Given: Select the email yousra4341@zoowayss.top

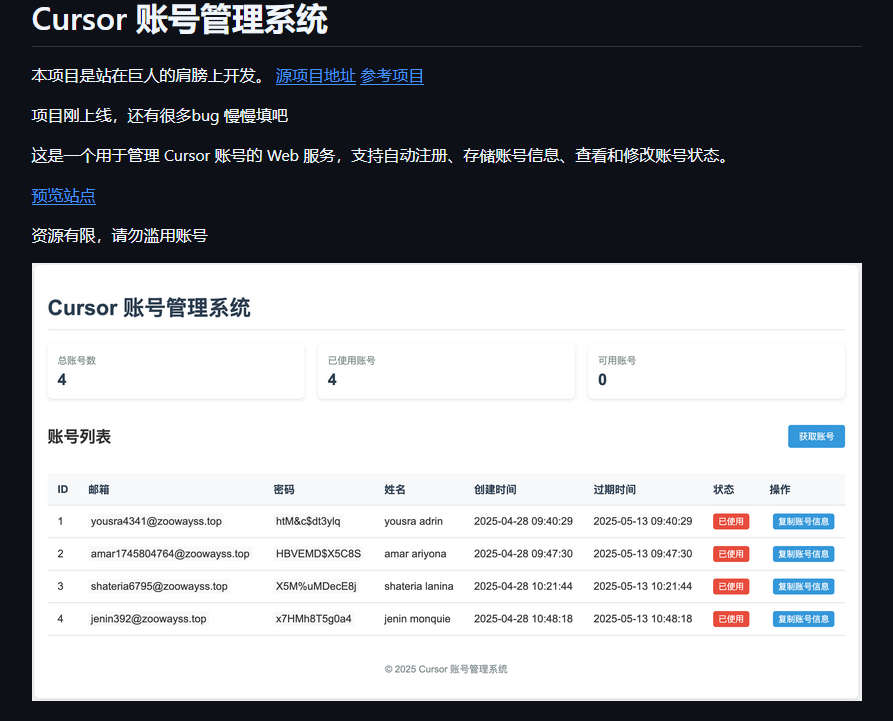Looking at the screenshot, I should [x=156, y=521].
